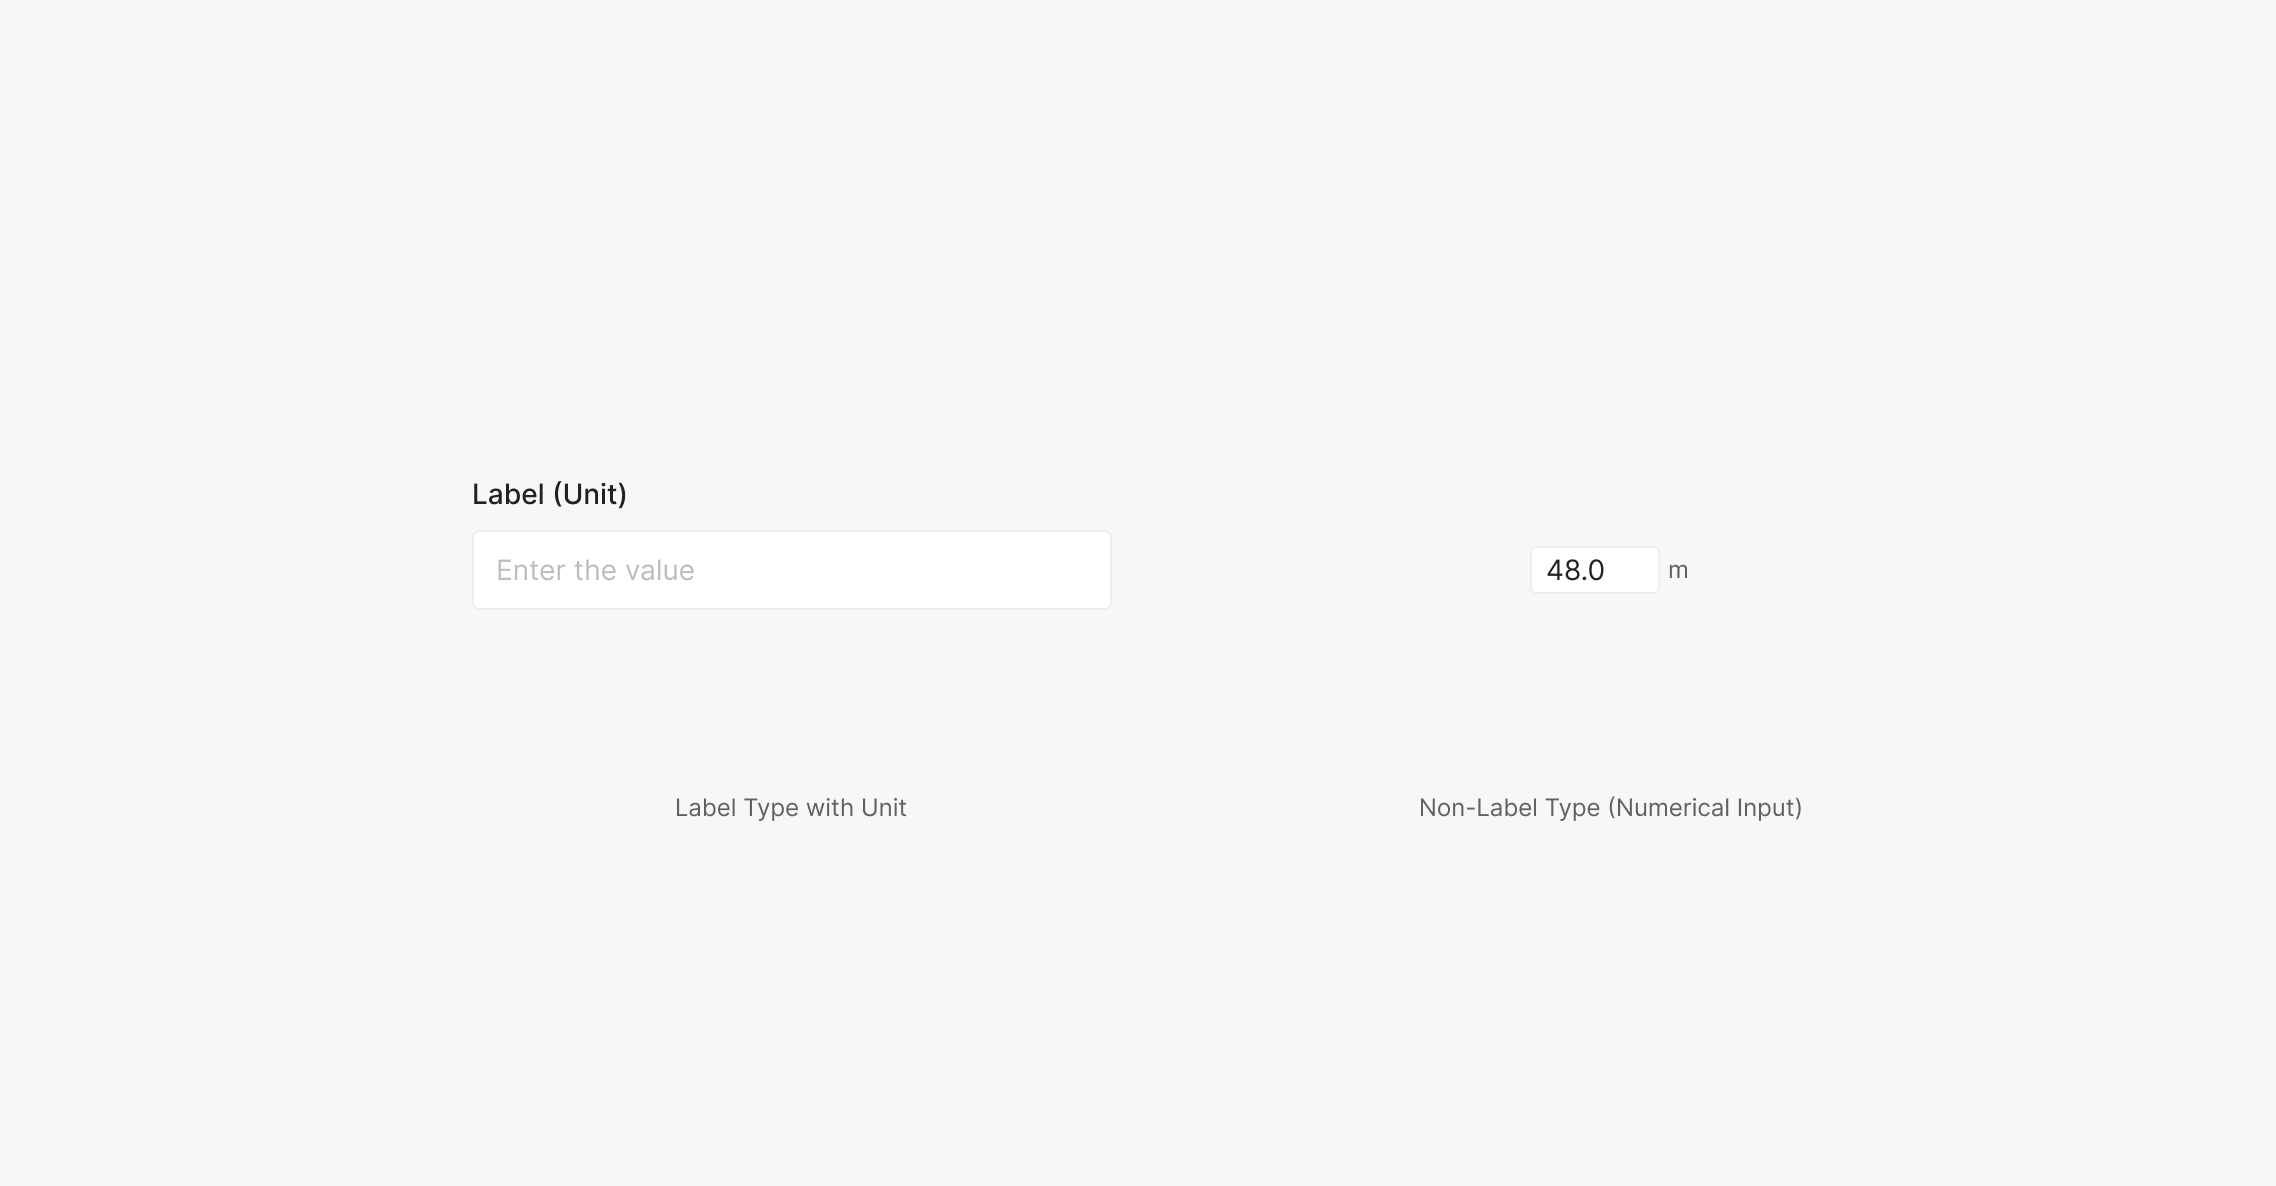Click "Non-Label Type" text under the number field

[x=1509, y=808]
